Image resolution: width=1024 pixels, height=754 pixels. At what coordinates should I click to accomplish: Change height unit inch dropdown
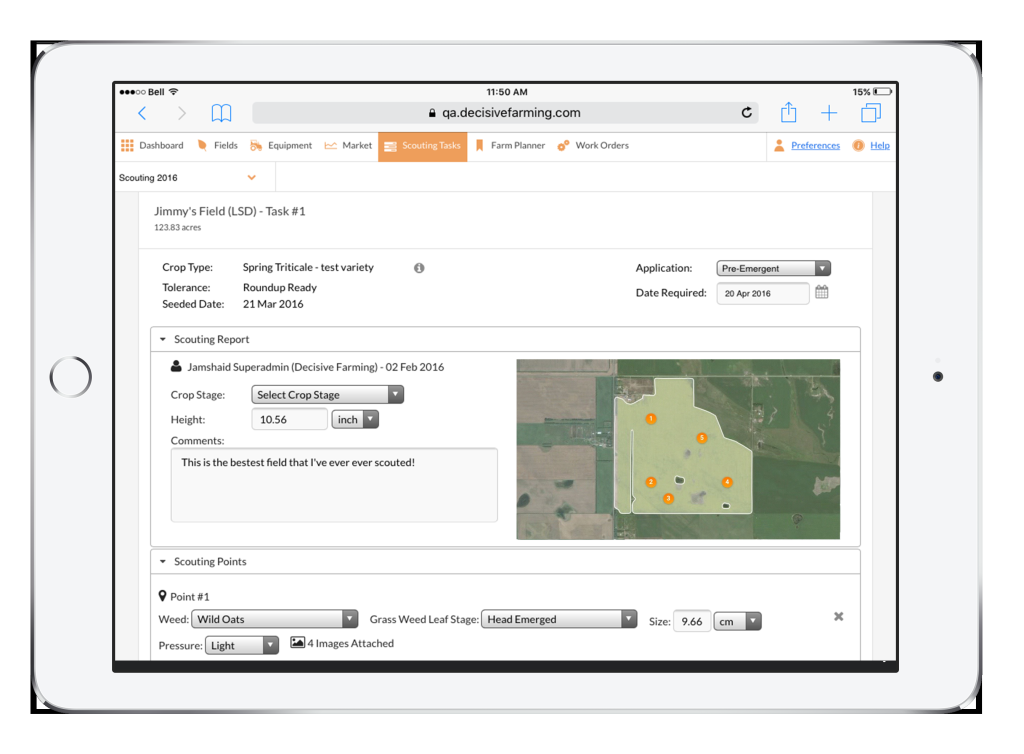coord(355,419)
